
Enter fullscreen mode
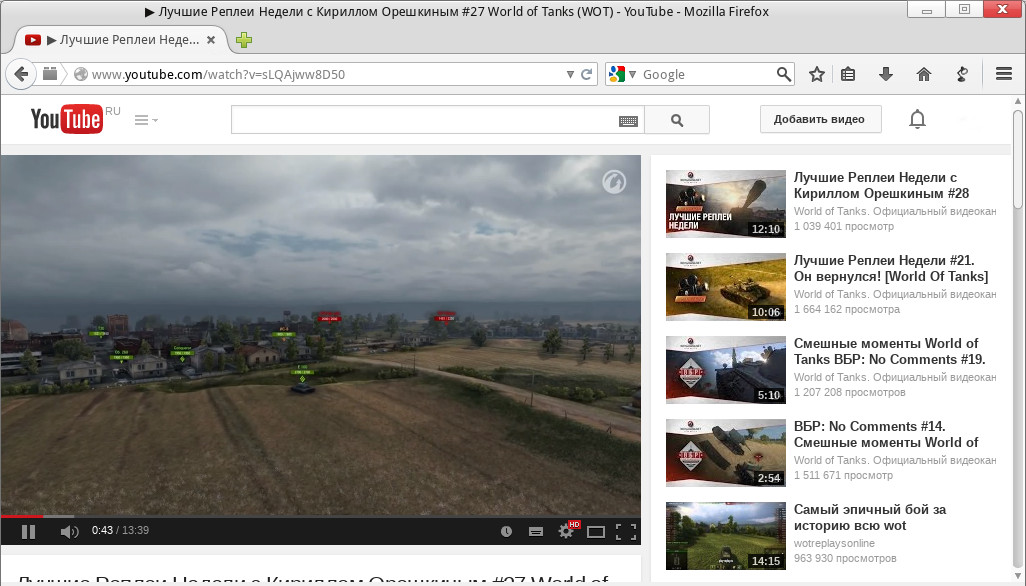[x=626, y=532]
